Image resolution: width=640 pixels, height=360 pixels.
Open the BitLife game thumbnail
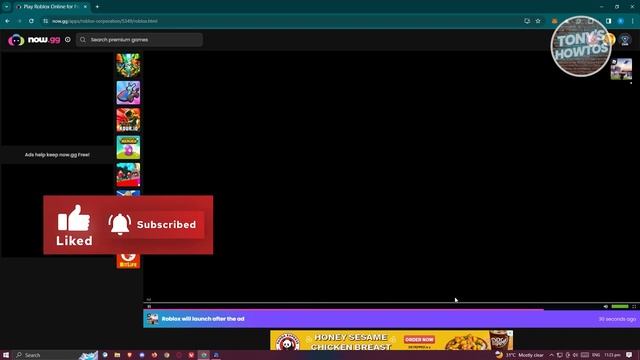point(128,261)
